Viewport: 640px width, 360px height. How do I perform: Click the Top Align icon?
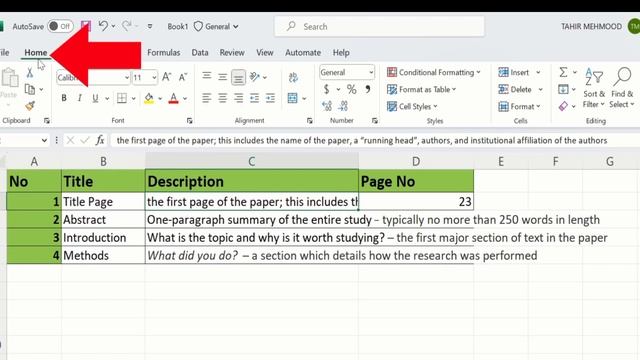click(x=207, y=76)
